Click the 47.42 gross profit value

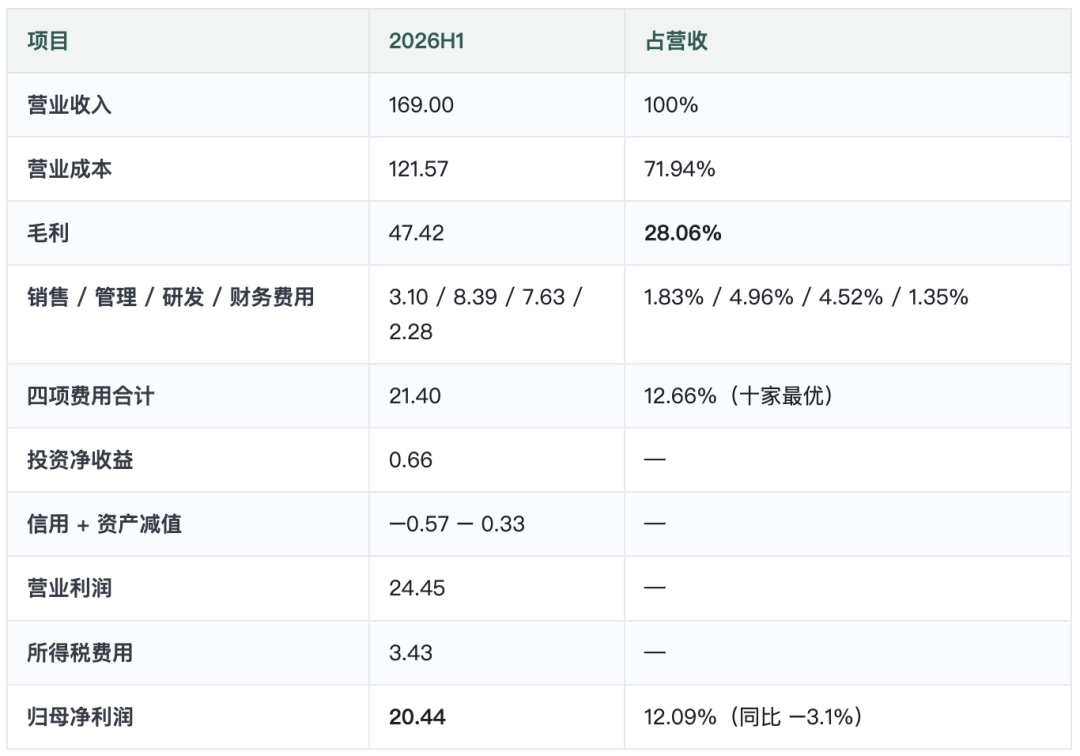(x=416, y=233)
